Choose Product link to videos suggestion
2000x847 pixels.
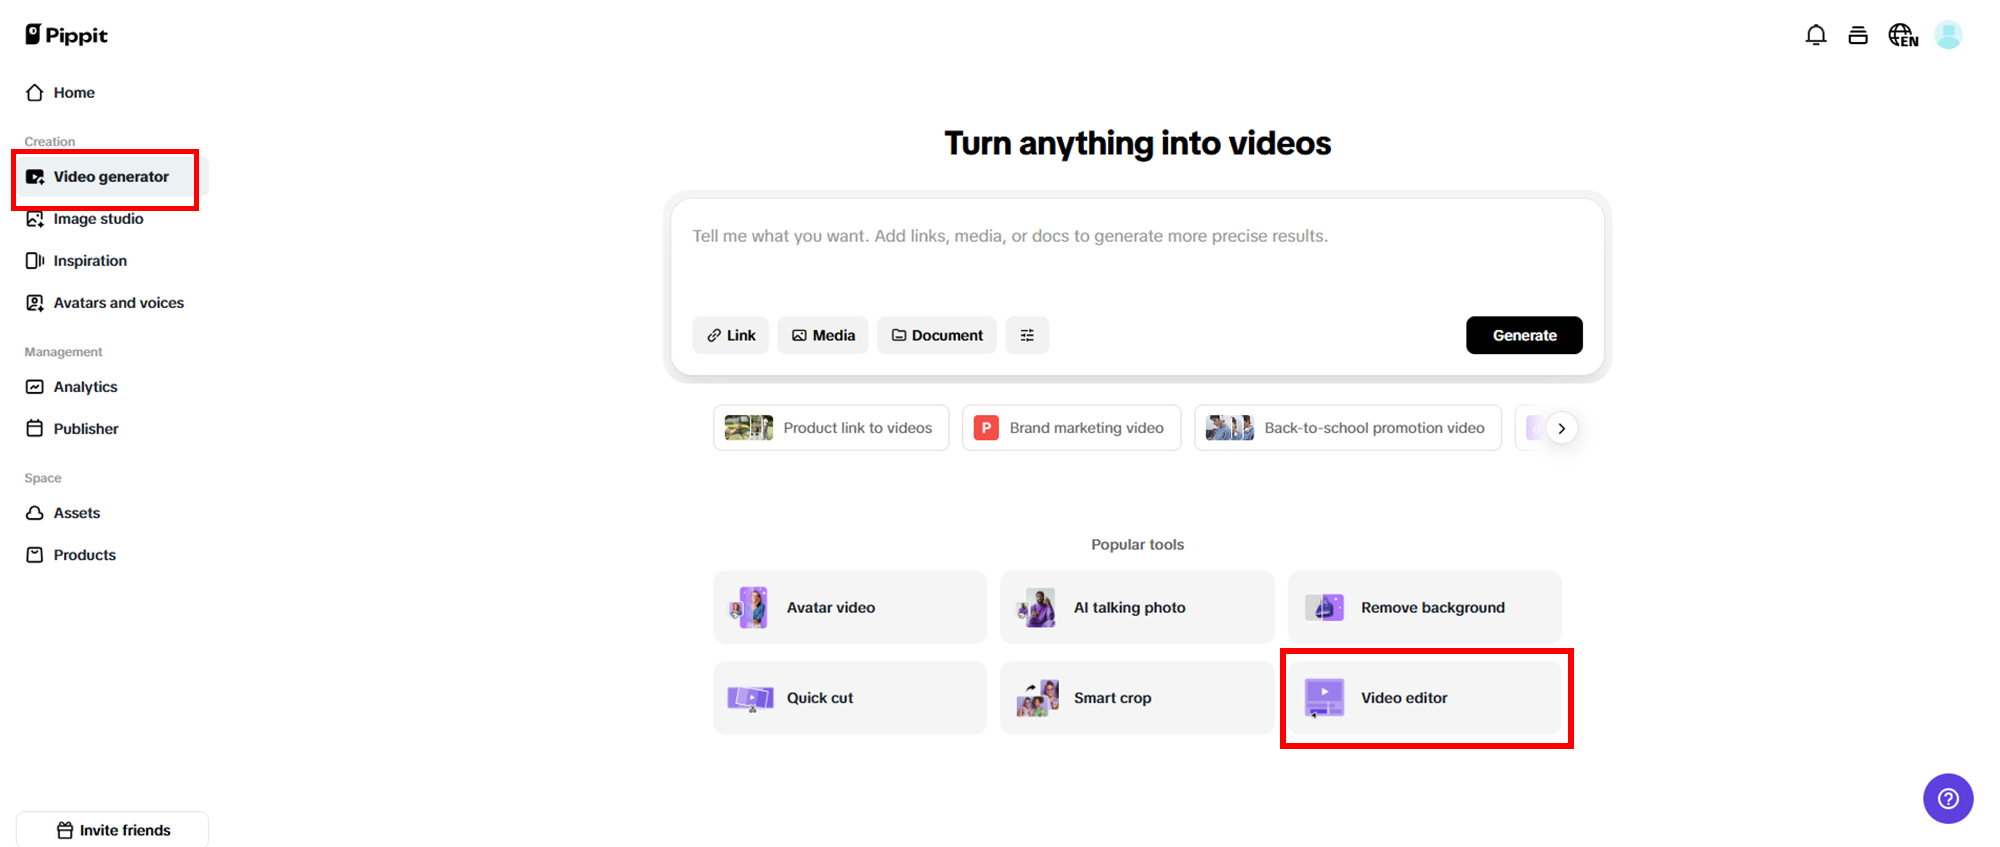coord(831,428)
